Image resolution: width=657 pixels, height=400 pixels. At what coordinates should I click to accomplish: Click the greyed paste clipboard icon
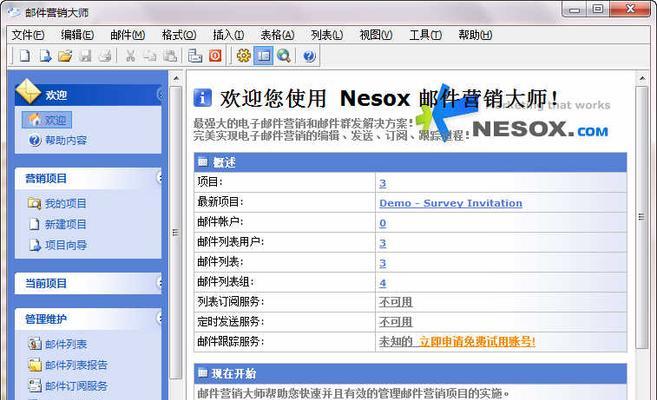pyautogui.click(x=170, y=56)
